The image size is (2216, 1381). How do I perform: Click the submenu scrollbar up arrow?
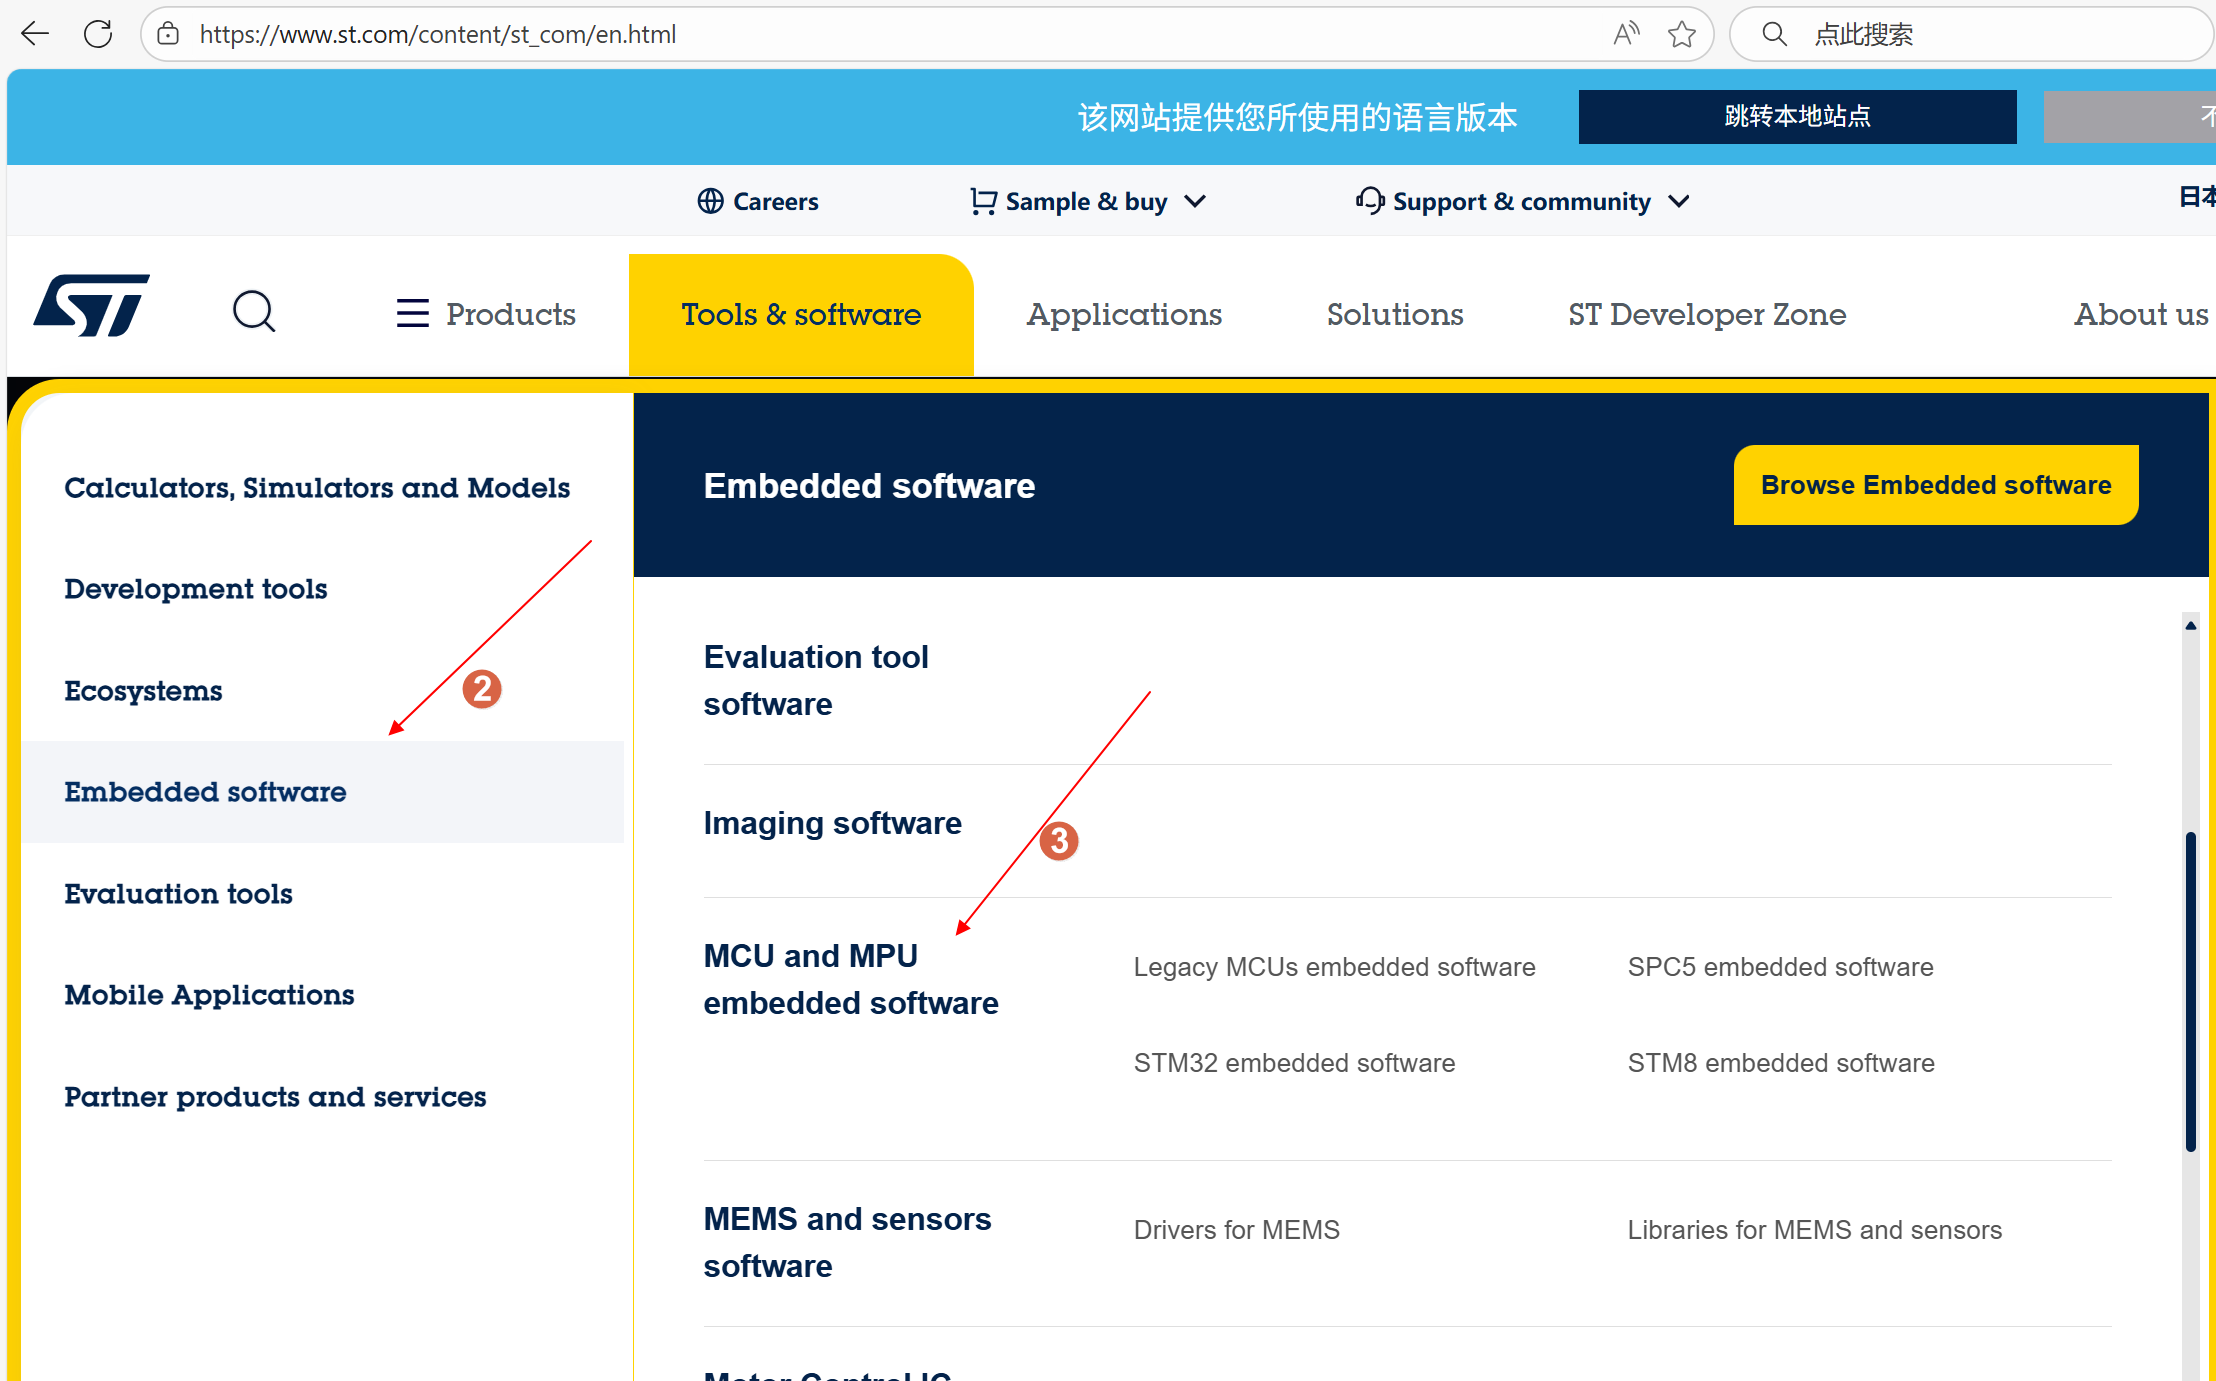[x=2190, y=625]
